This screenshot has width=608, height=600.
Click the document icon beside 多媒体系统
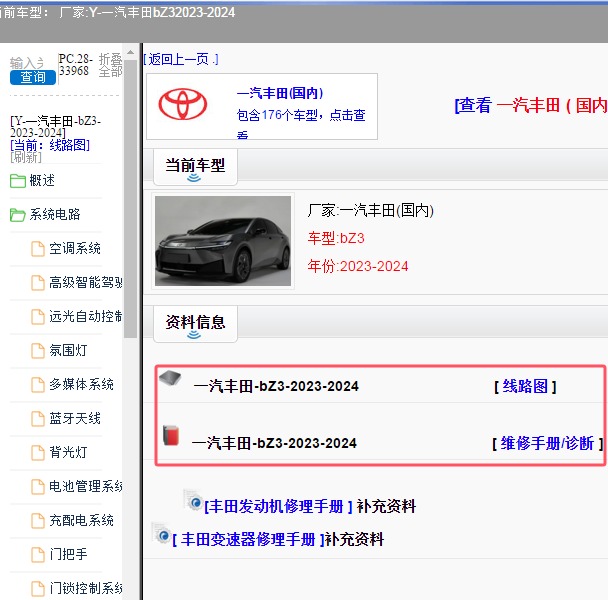point(38,385)
